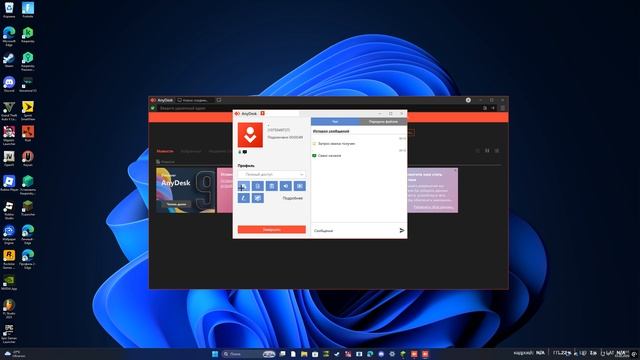Click the connection arrow icon by address bar
Viewport: 640px width, 360px height.
493,108
